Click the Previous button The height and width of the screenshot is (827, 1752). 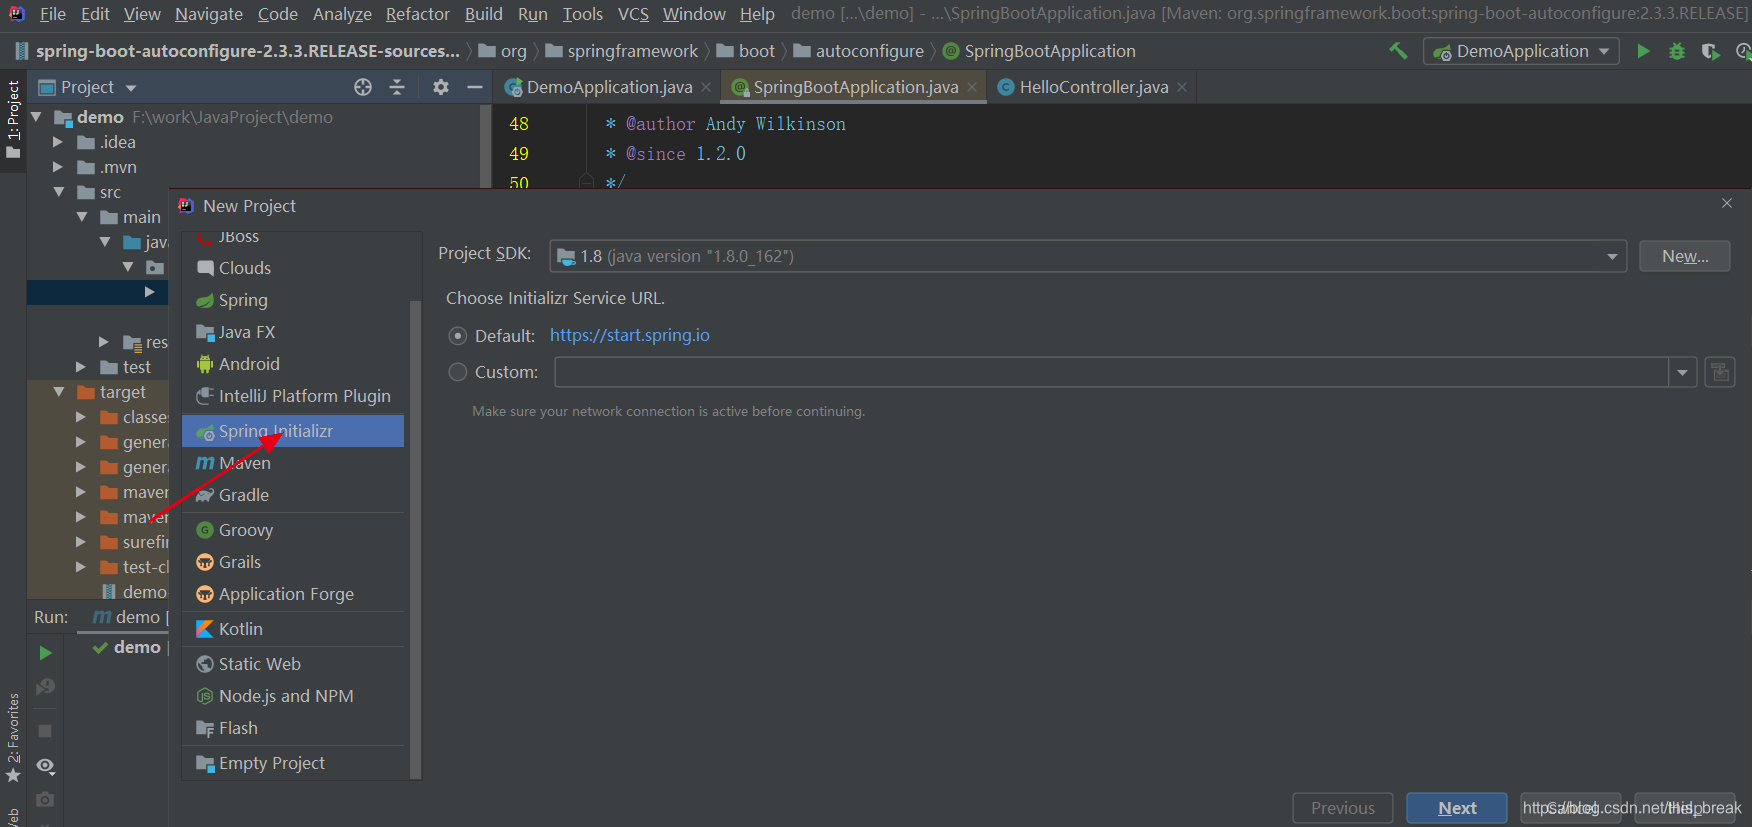pyautogui.click(x=1343, y=808)
